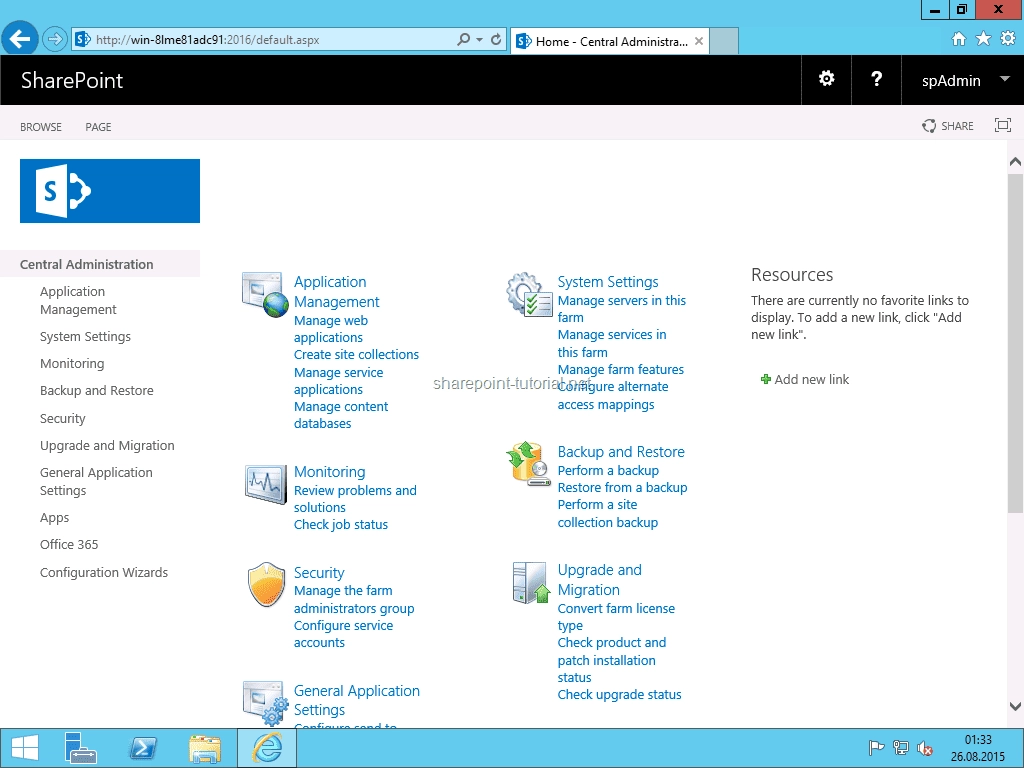
Task: Open the browser home icon
Action: tap(959, 39)
